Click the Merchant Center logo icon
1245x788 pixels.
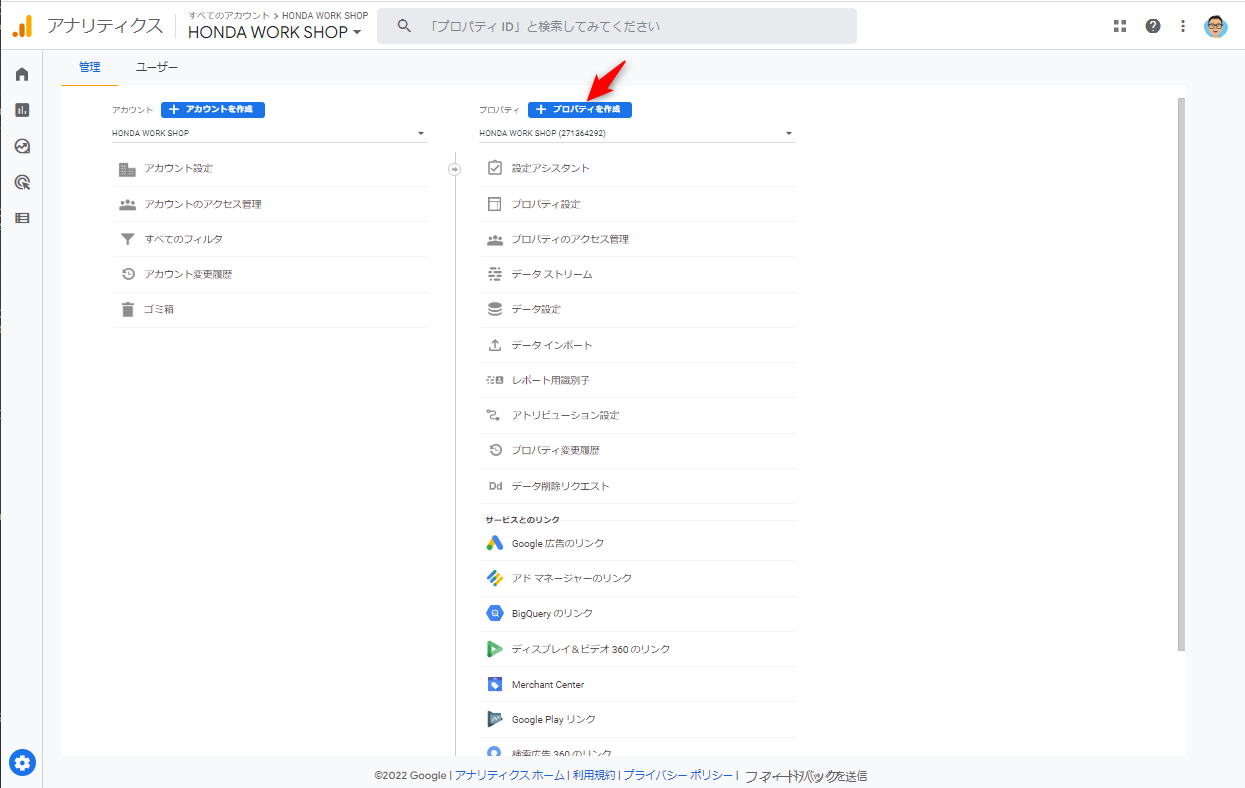(494, 684)
